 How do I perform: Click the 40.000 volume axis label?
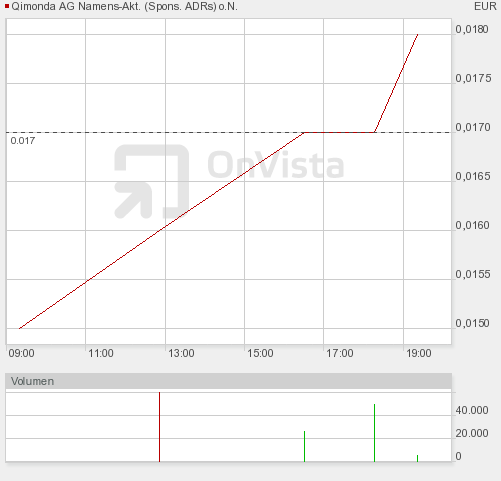click(x=472, y=410)
